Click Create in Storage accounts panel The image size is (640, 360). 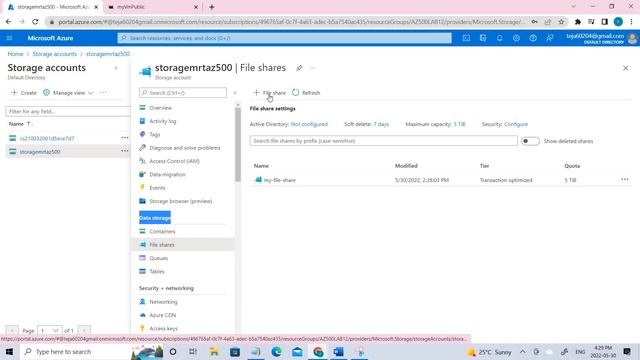(x=24, y=93)
